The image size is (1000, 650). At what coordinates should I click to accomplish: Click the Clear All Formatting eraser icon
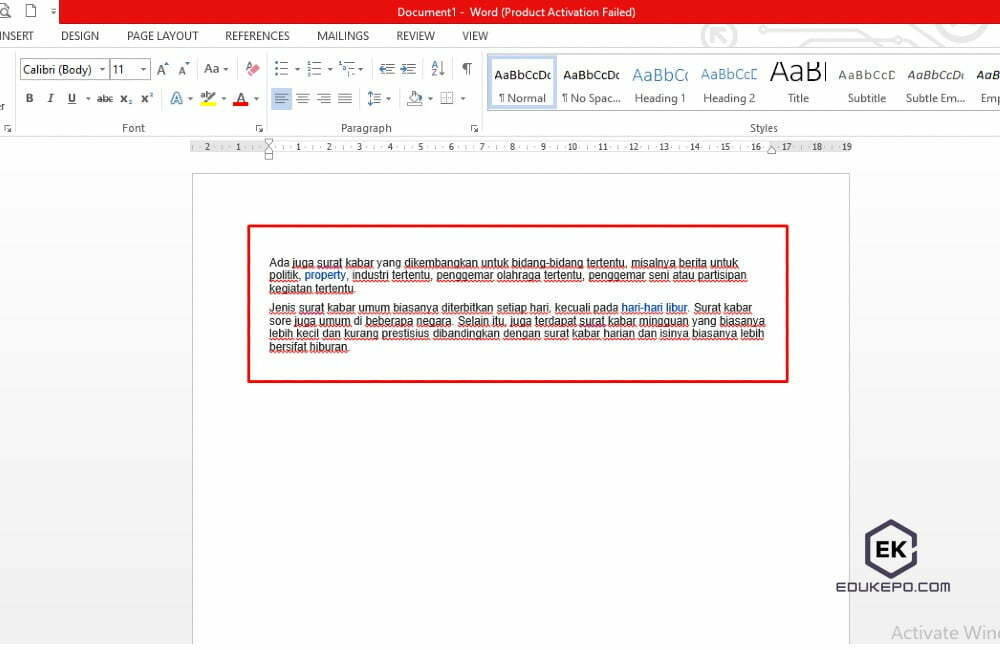click(252, 69)
